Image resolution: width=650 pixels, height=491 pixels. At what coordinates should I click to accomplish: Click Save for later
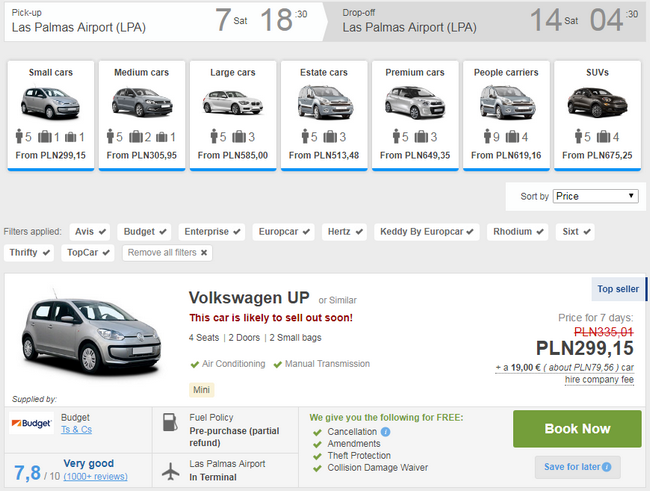[577, 467]
